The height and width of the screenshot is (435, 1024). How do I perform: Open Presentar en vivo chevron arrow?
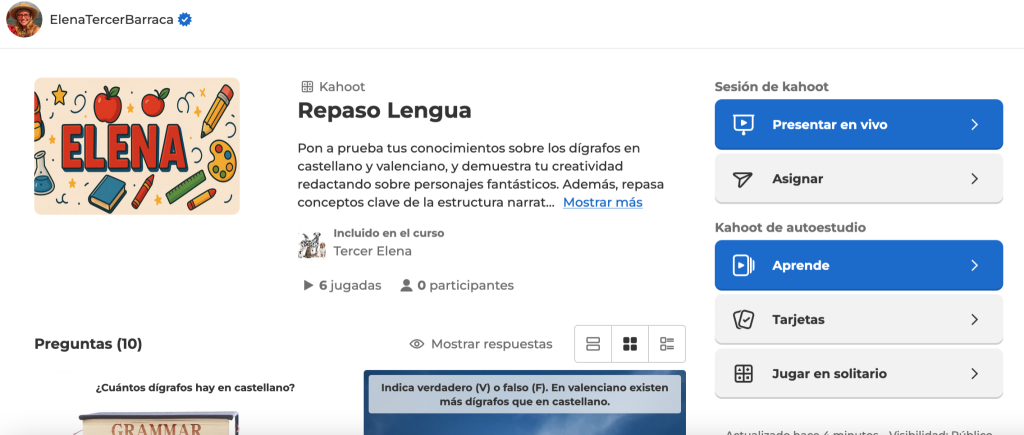974,125
